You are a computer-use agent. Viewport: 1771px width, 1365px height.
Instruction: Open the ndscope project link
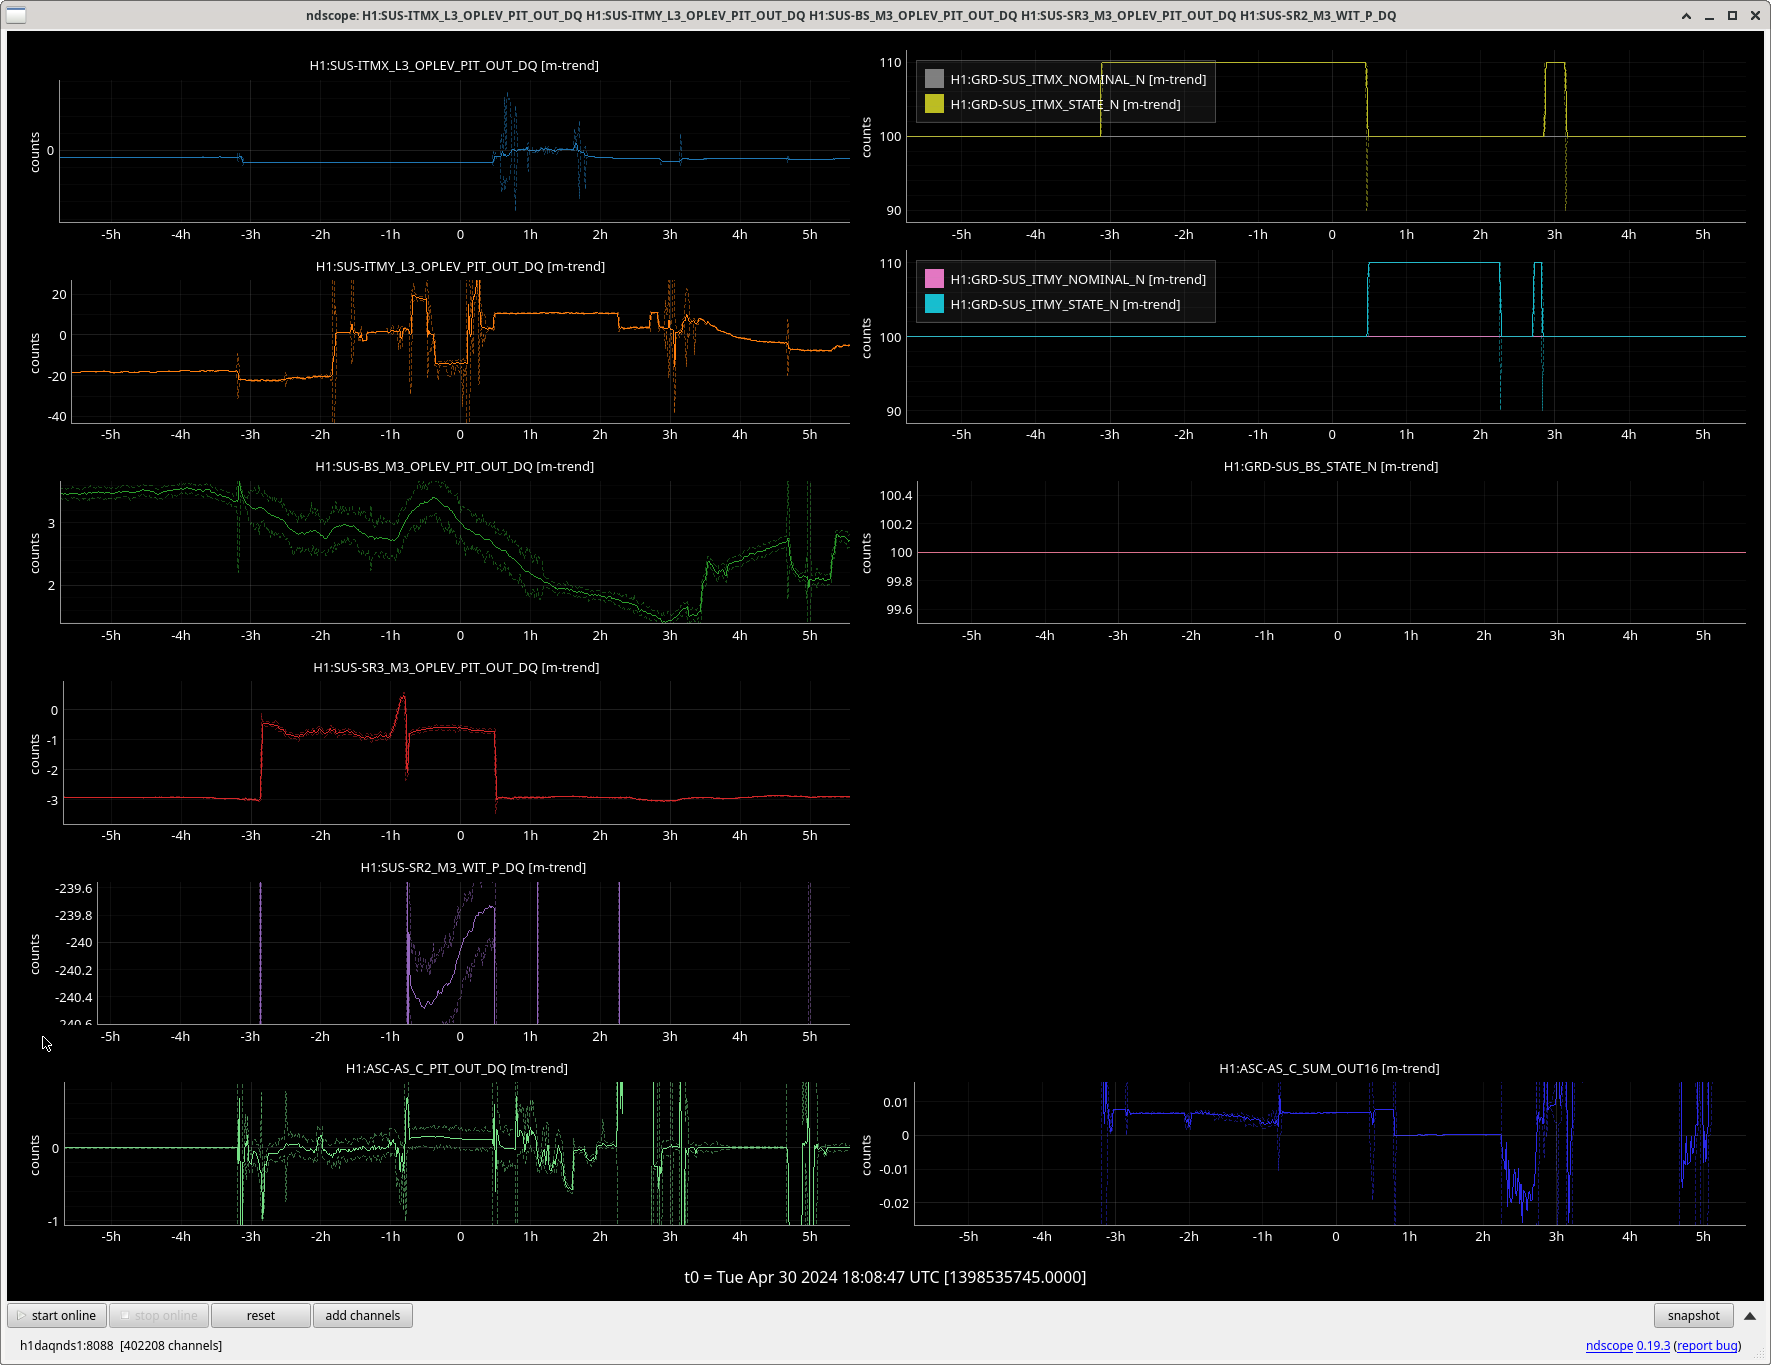click(x=1608, y=1345)
